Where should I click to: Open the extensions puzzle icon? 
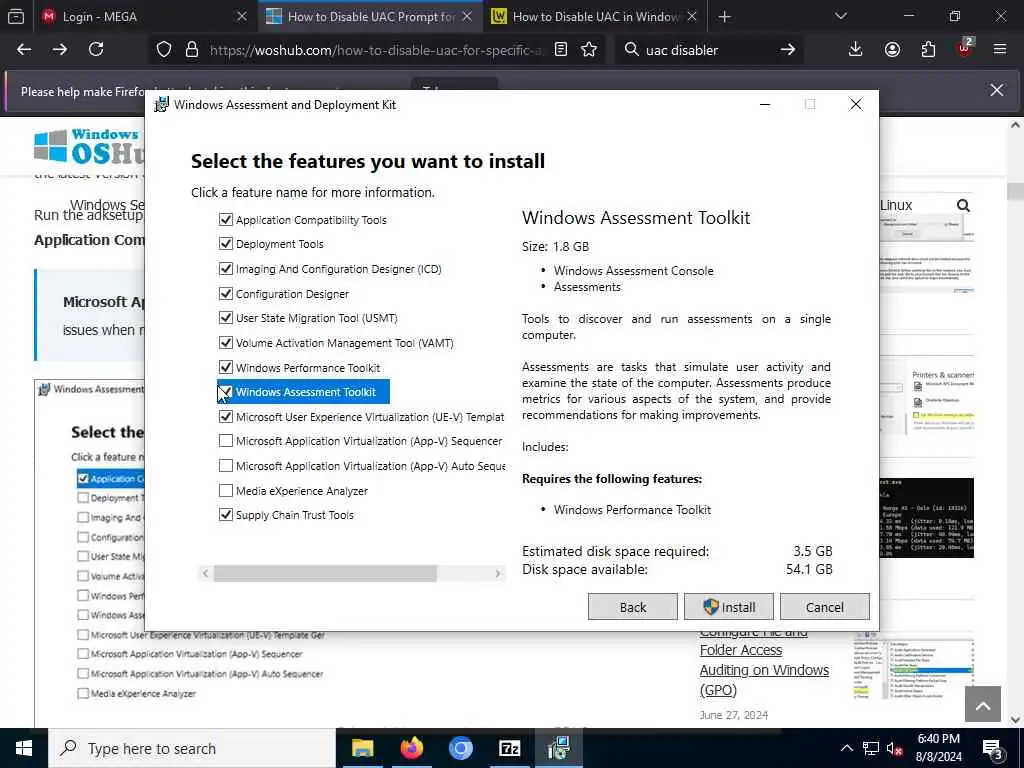[x=928, y=50]
